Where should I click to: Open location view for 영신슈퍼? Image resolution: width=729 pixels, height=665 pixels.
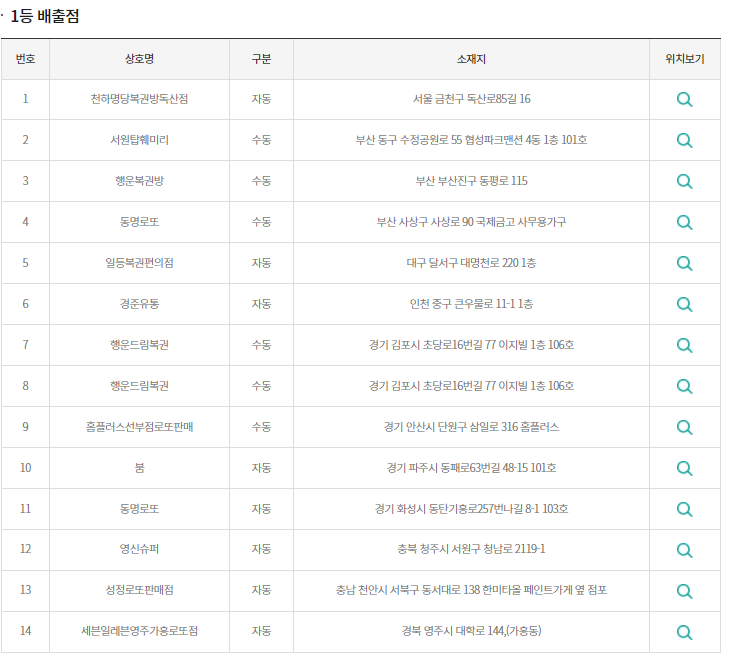pyautogui.click(x=684, y=550)
